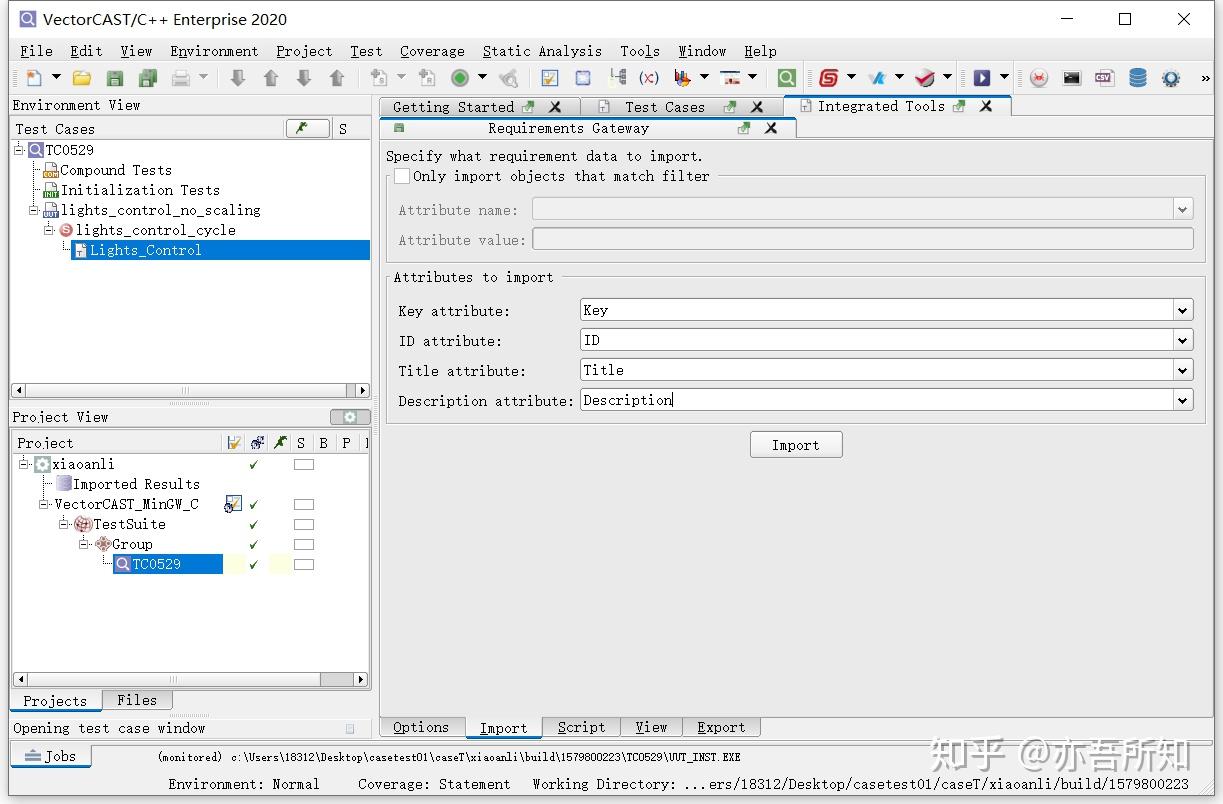
Task: Open the Key attribute dropdown
Action: point(1183,311)
